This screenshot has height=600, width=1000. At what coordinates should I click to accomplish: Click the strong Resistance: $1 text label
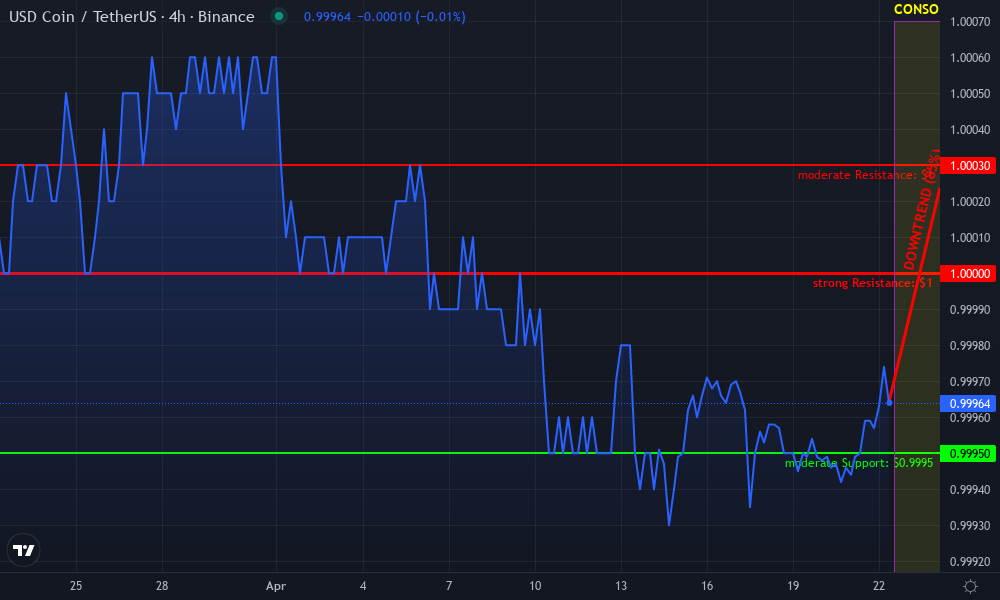872,283
